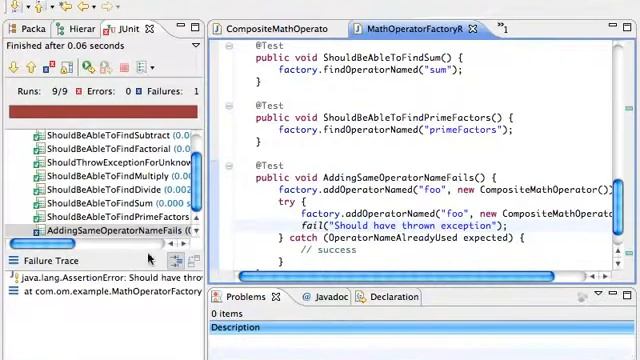Open the Previous Annotation dropdown arrow
Screen dimensions: 640x360
52,7
